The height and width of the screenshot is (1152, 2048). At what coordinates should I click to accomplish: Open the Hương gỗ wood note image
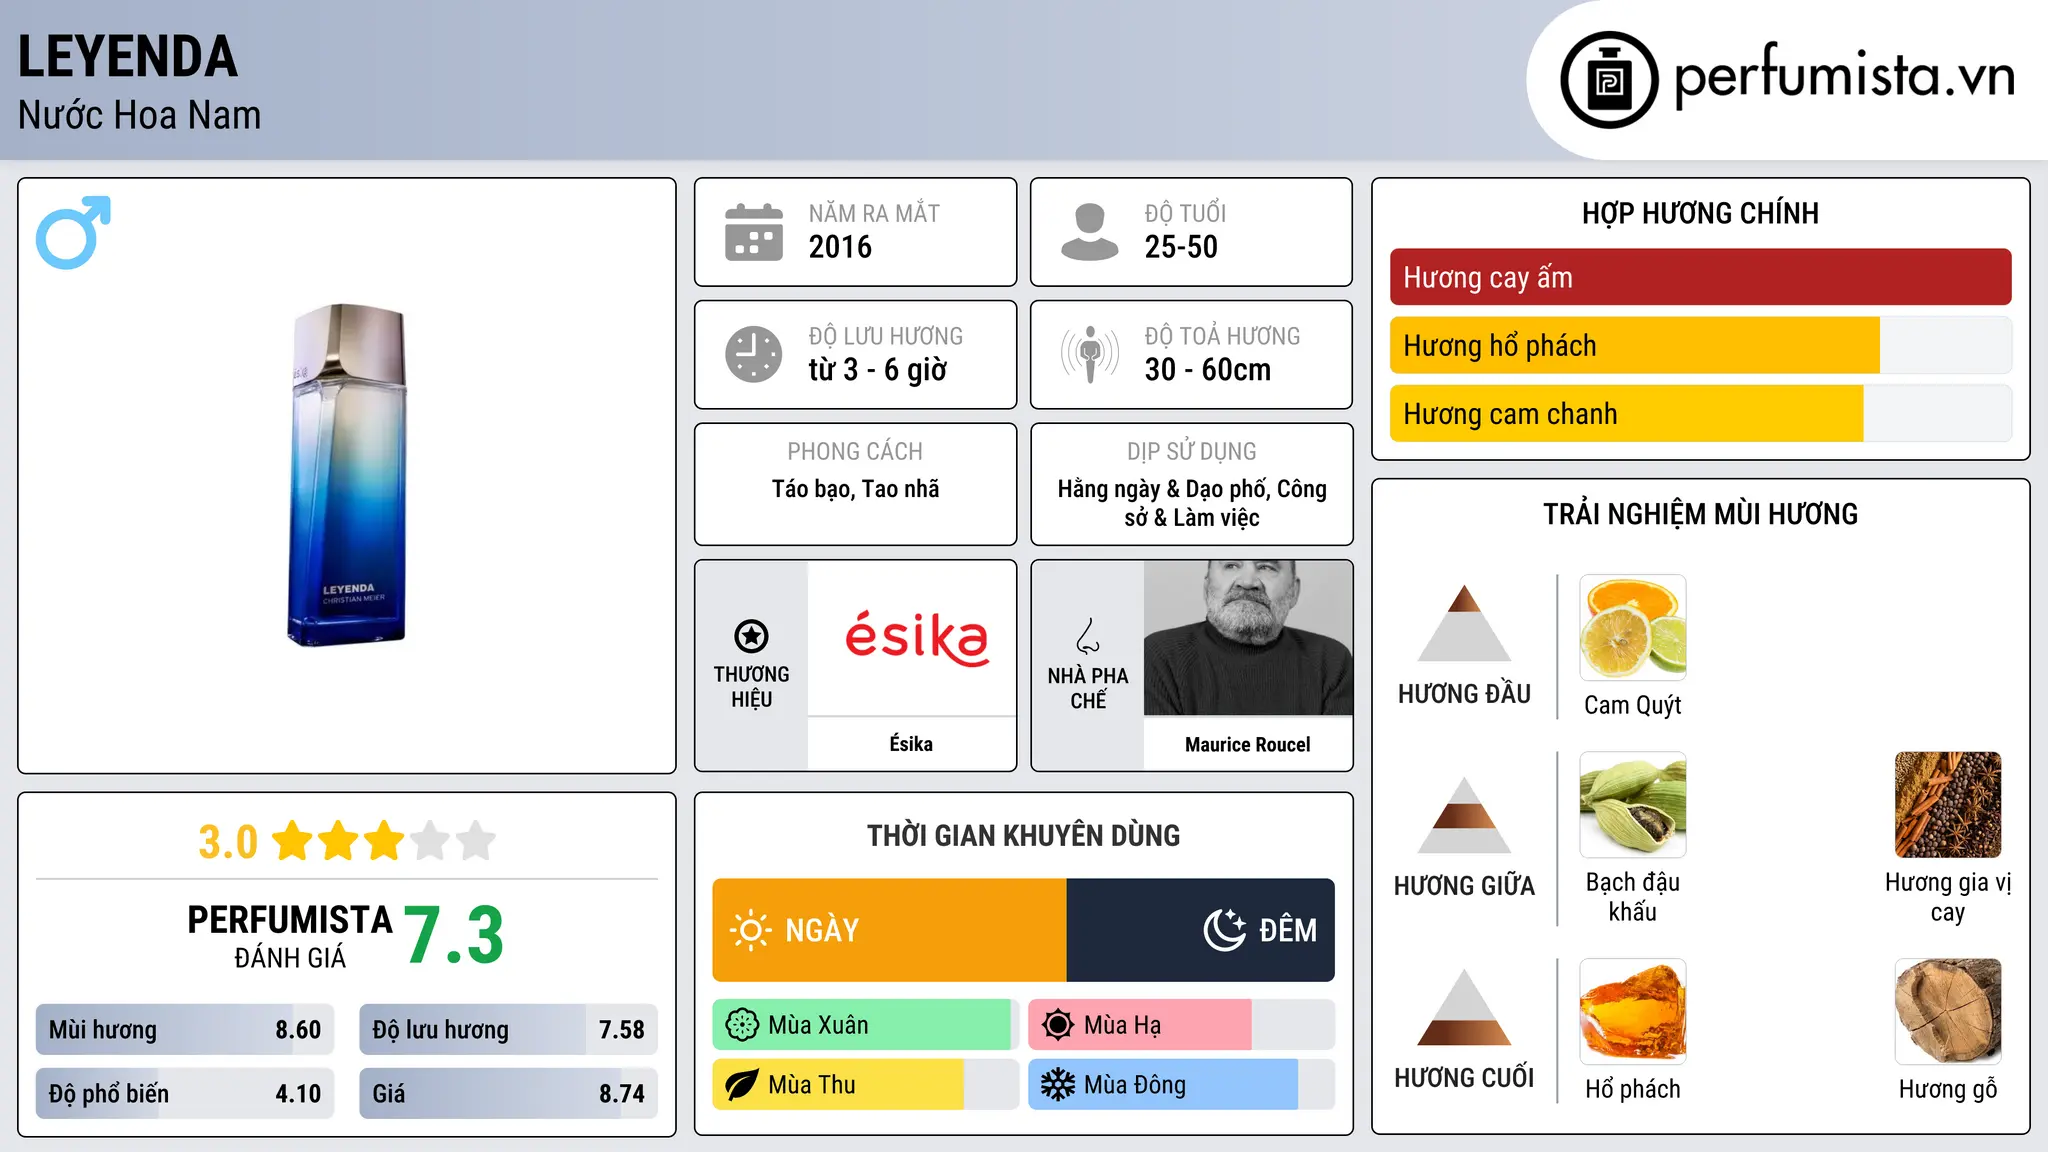point(1948,1012)
